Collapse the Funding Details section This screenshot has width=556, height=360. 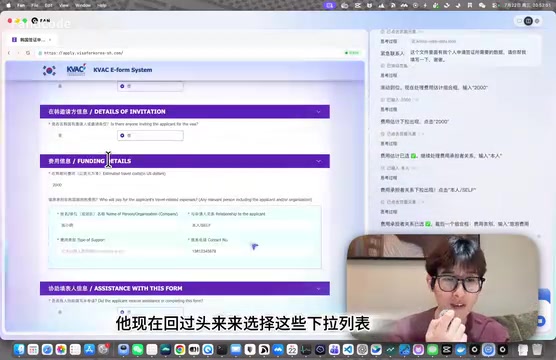pos(318,161)
